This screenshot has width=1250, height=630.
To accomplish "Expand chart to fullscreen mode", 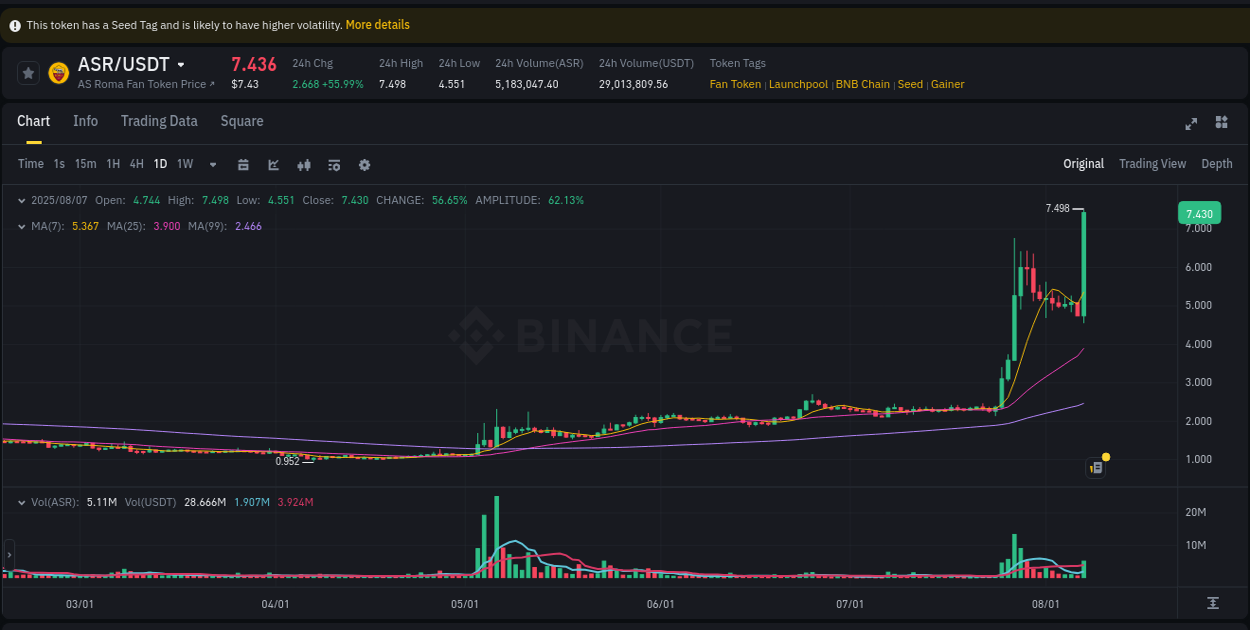I will [x=1191, y=123].
